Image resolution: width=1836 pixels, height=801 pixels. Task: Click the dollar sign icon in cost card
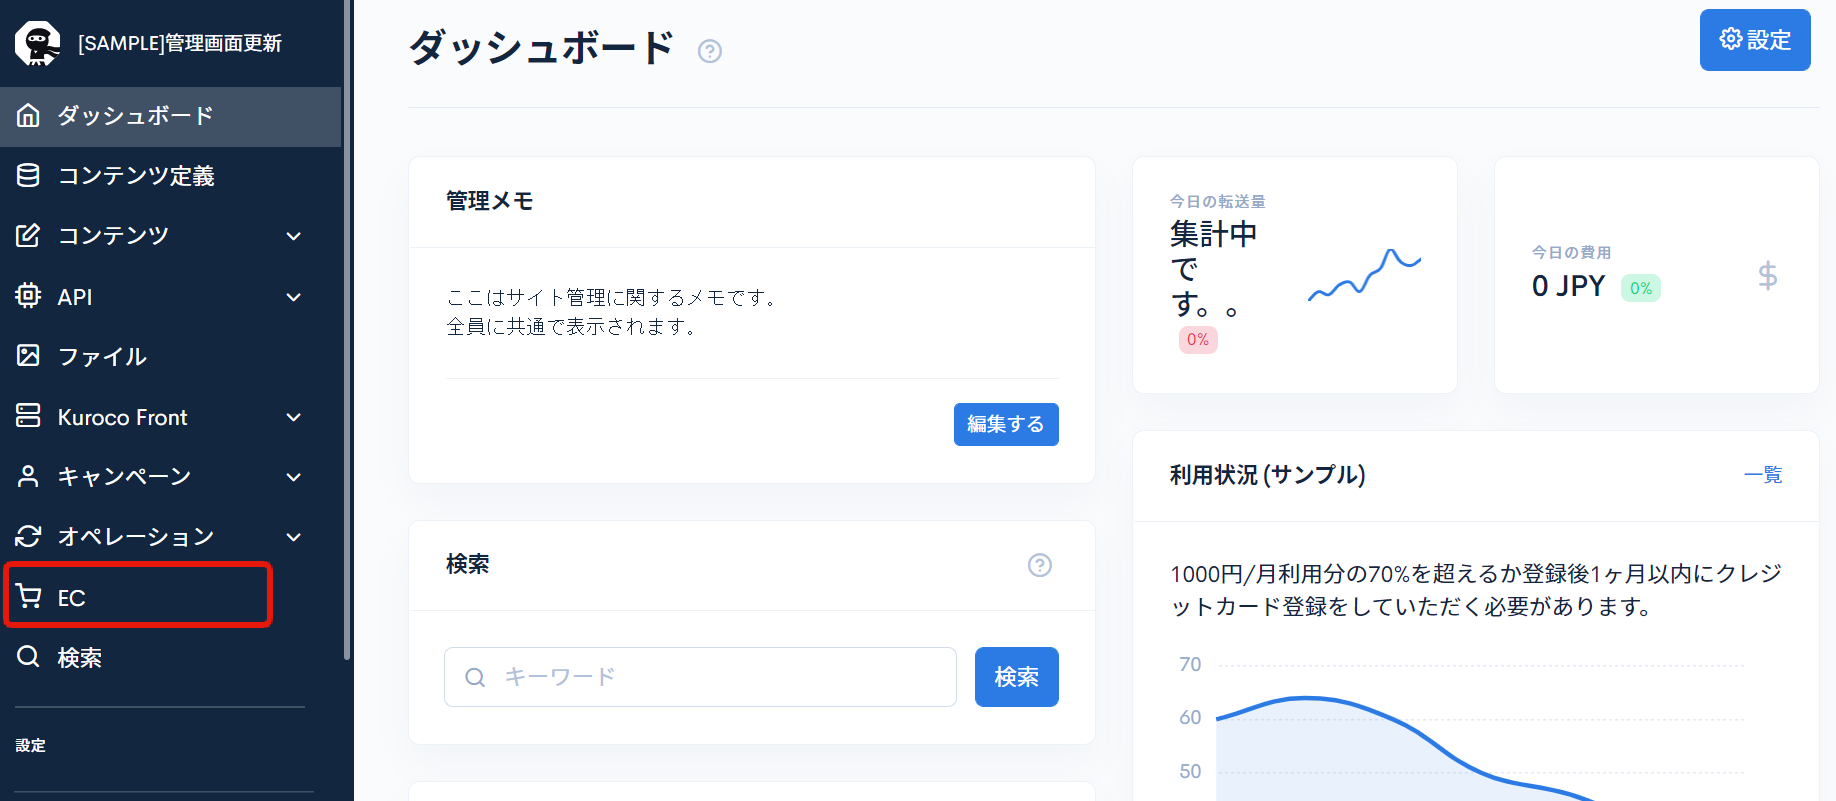coord(1767,275)
